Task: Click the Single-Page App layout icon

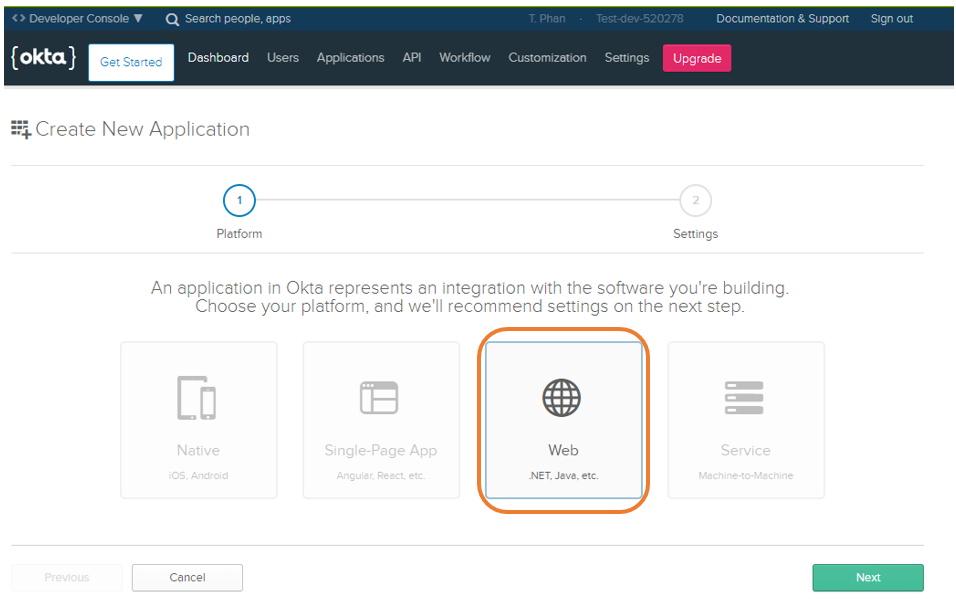Action: (379, 398)
